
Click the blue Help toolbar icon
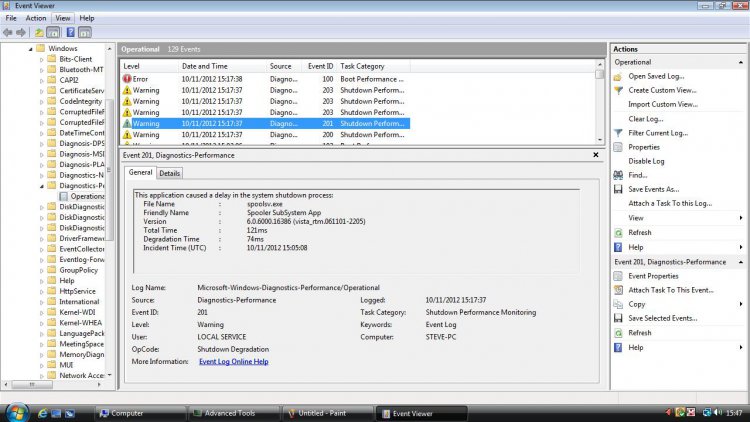70,33
